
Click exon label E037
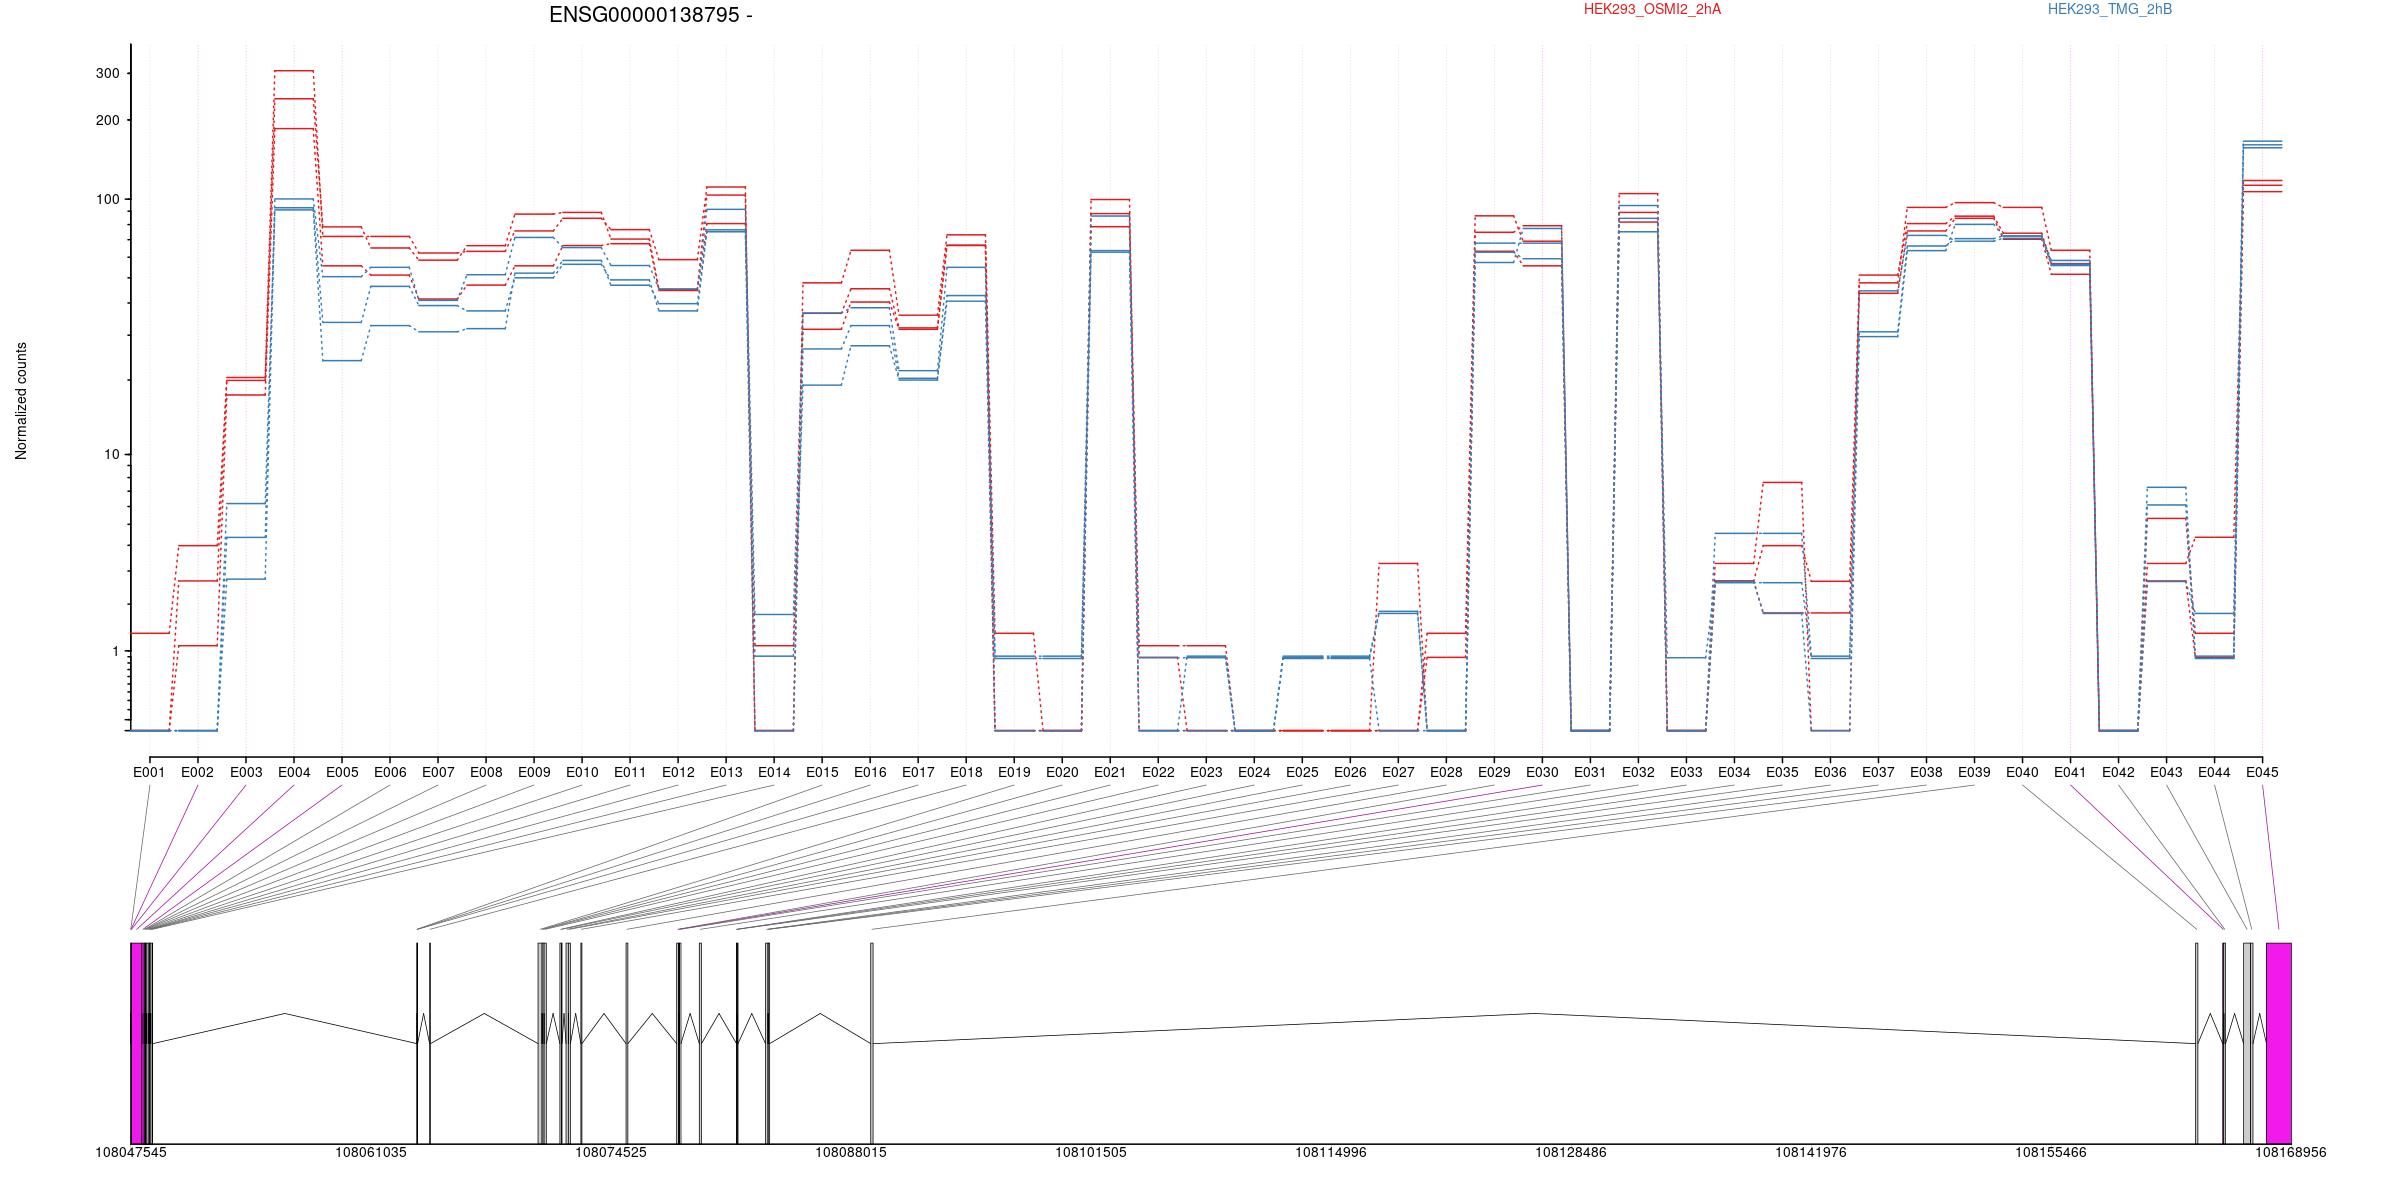click(1878, 772)
